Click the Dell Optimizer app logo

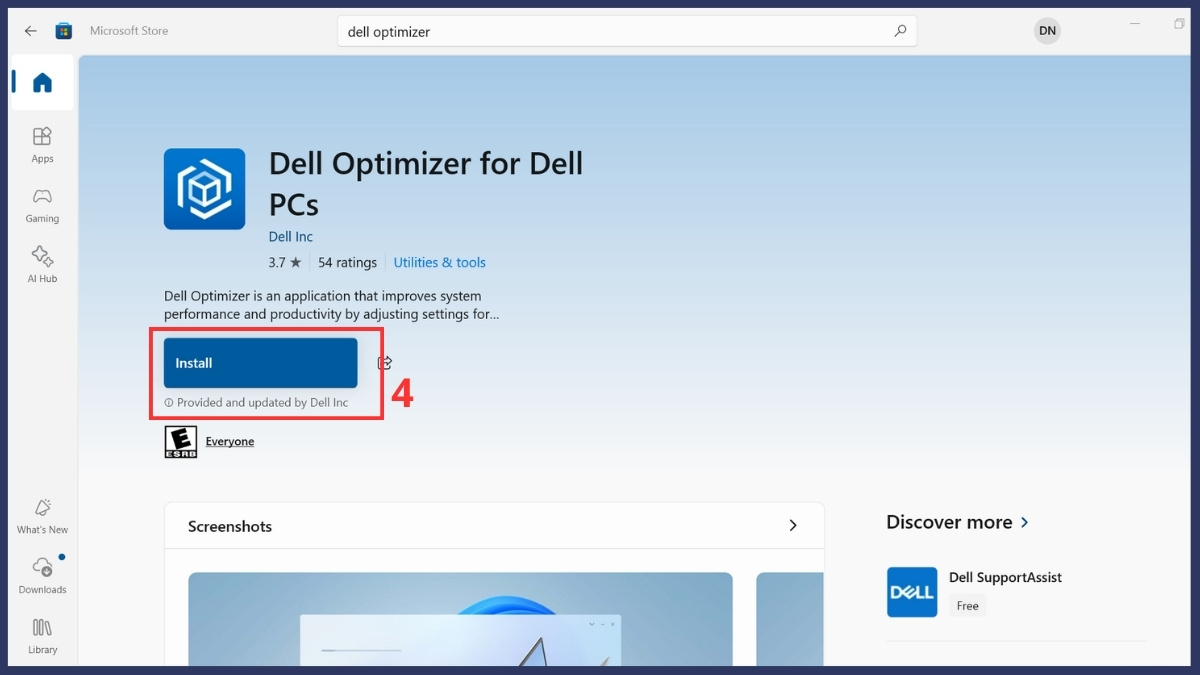[x=204, y=189]
